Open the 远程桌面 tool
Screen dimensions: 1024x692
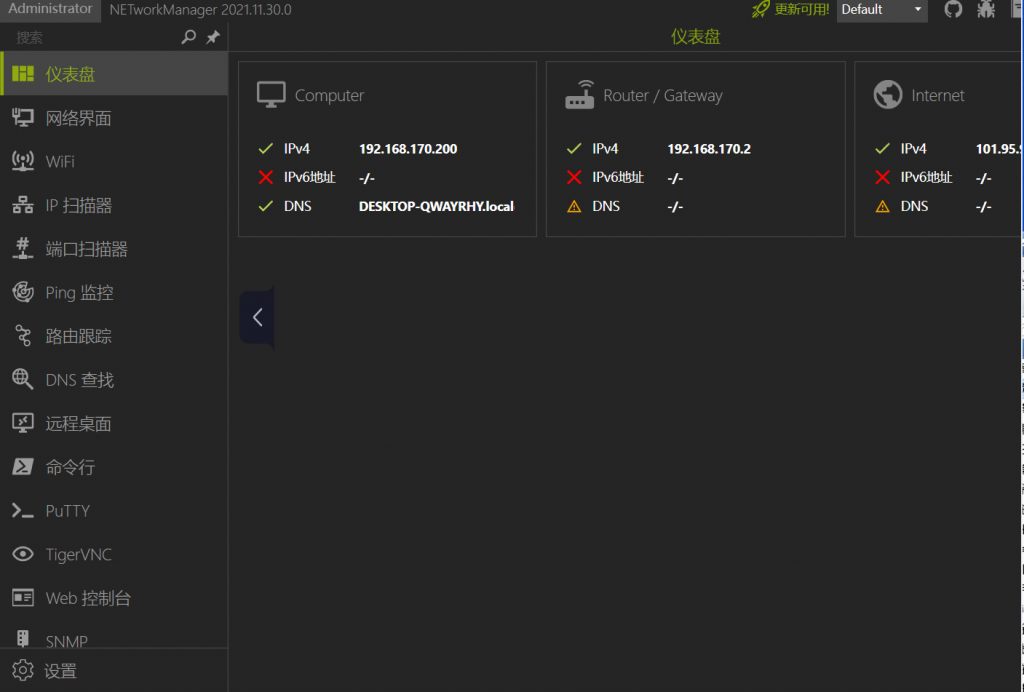coord(80,423)
